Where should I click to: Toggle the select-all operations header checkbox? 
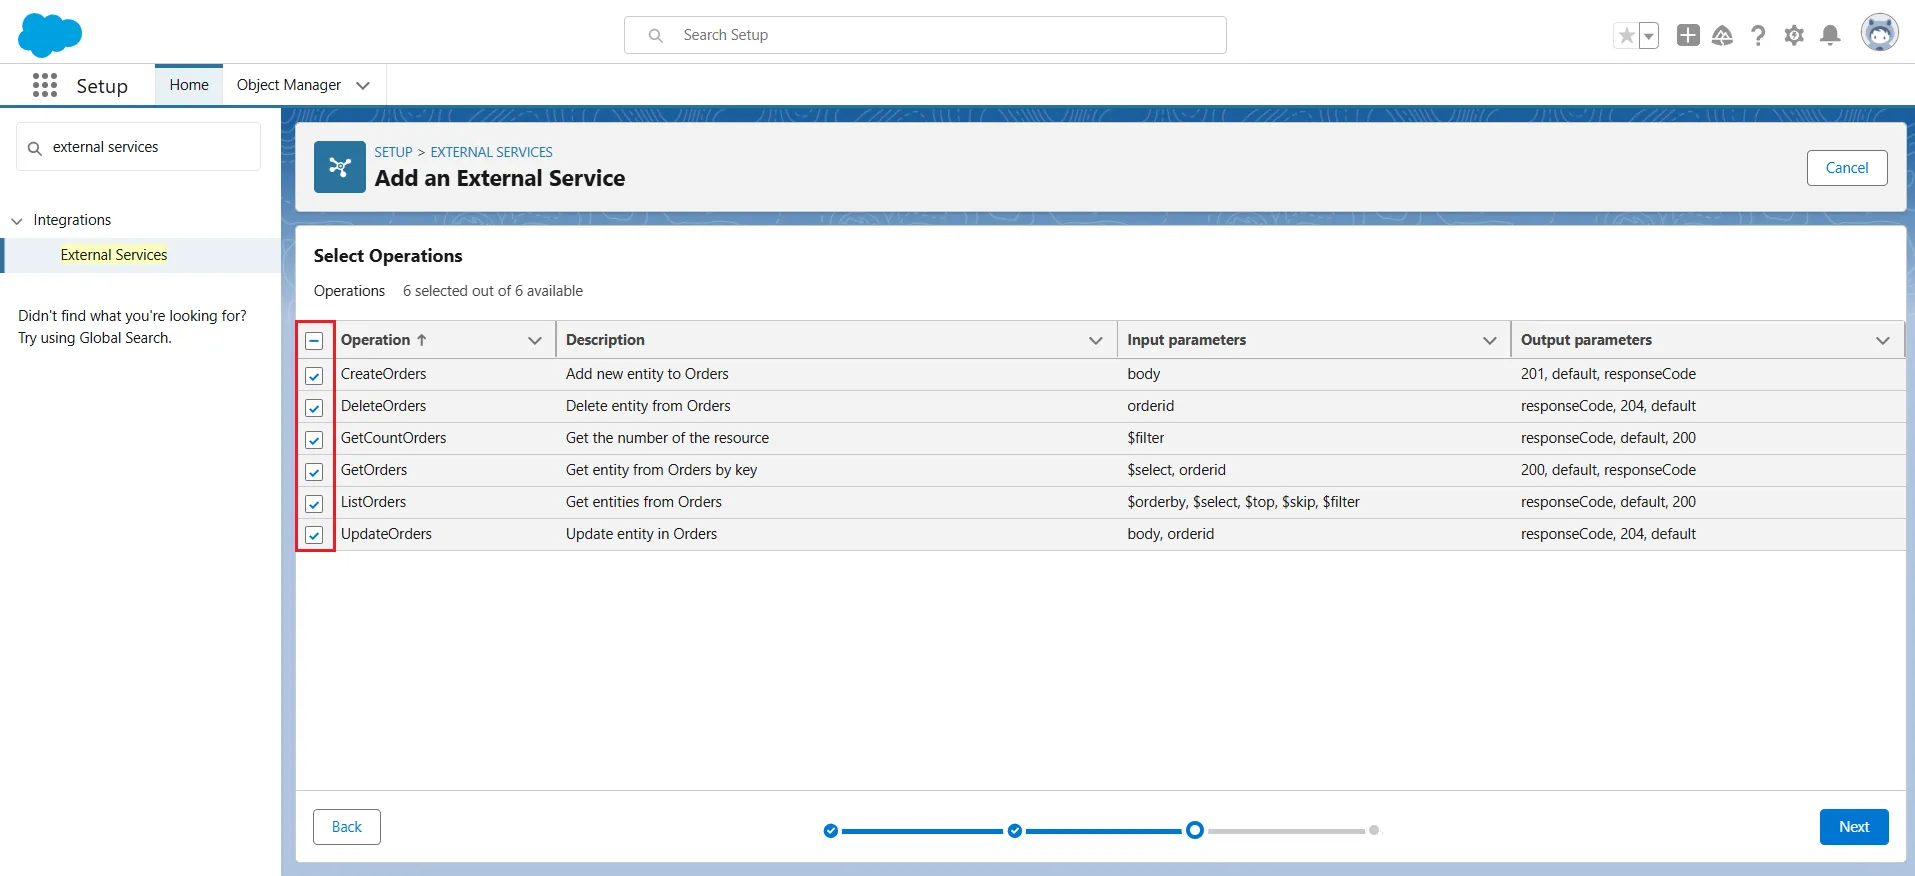314,341
